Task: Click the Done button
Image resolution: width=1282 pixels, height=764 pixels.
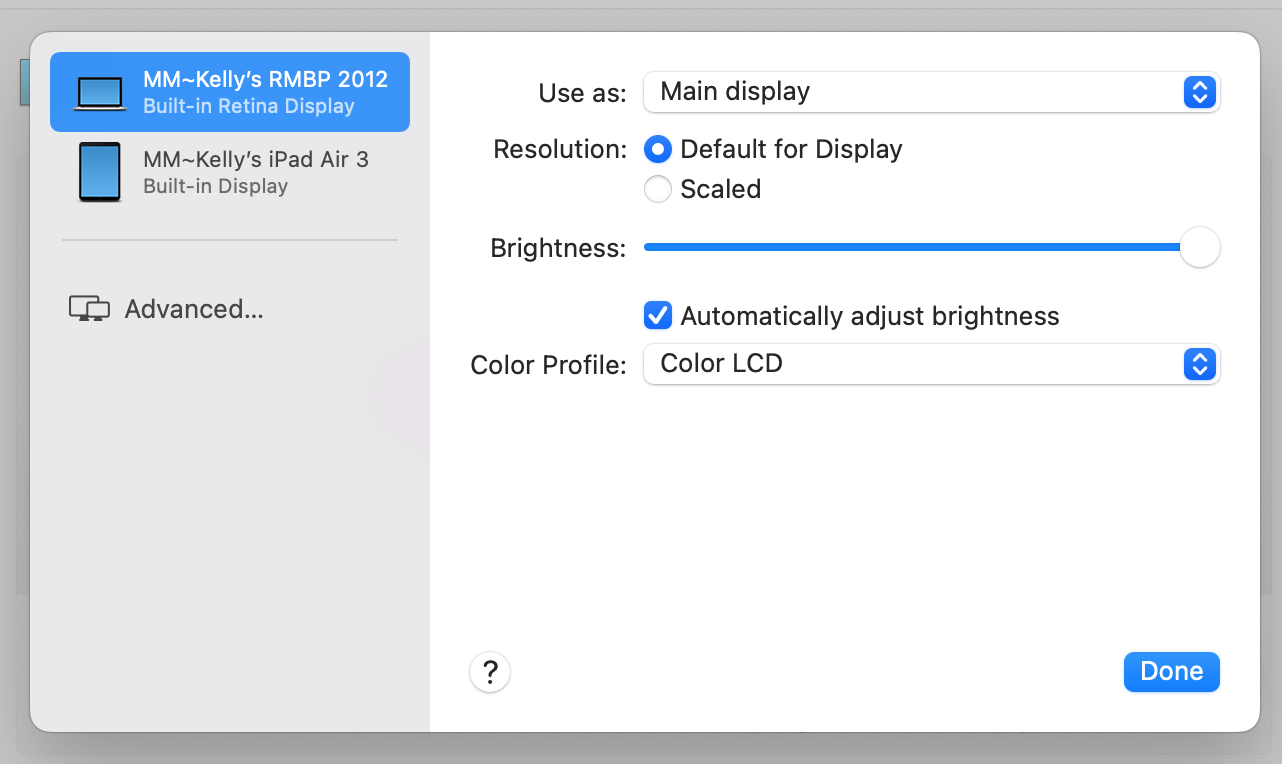Action: point(1172,672)
